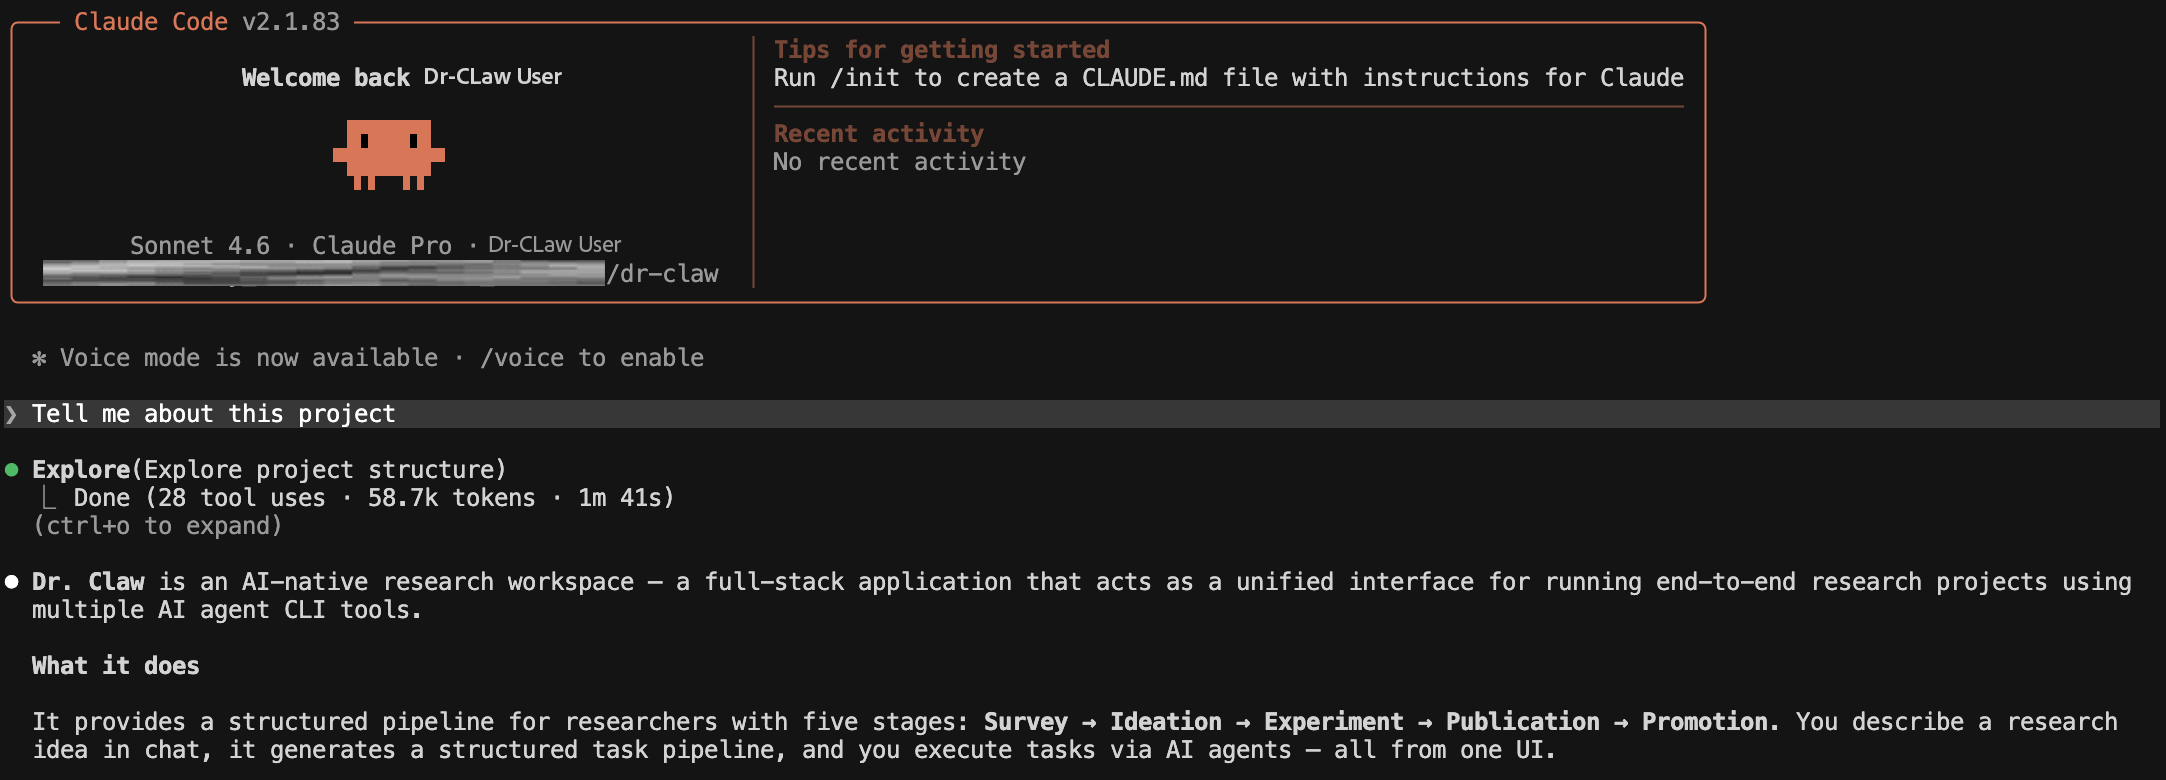The height and width of the screenshot is (780, 2166).
Task: Click the white bullet before Dr. Claw
Action: click(x=12, y=582)
